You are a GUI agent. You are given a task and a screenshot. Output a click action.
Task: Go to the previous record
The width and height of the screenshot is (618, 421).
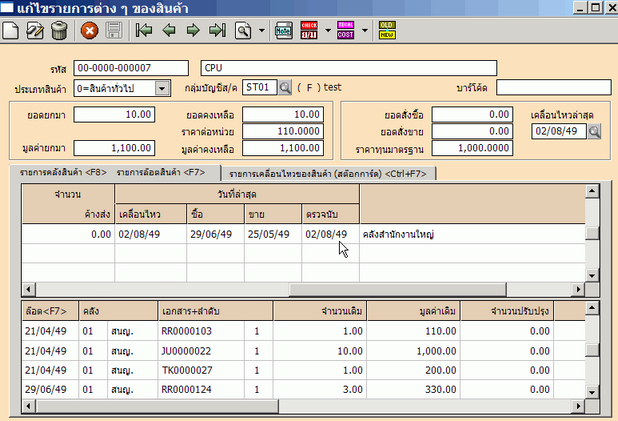click(168, 31)
